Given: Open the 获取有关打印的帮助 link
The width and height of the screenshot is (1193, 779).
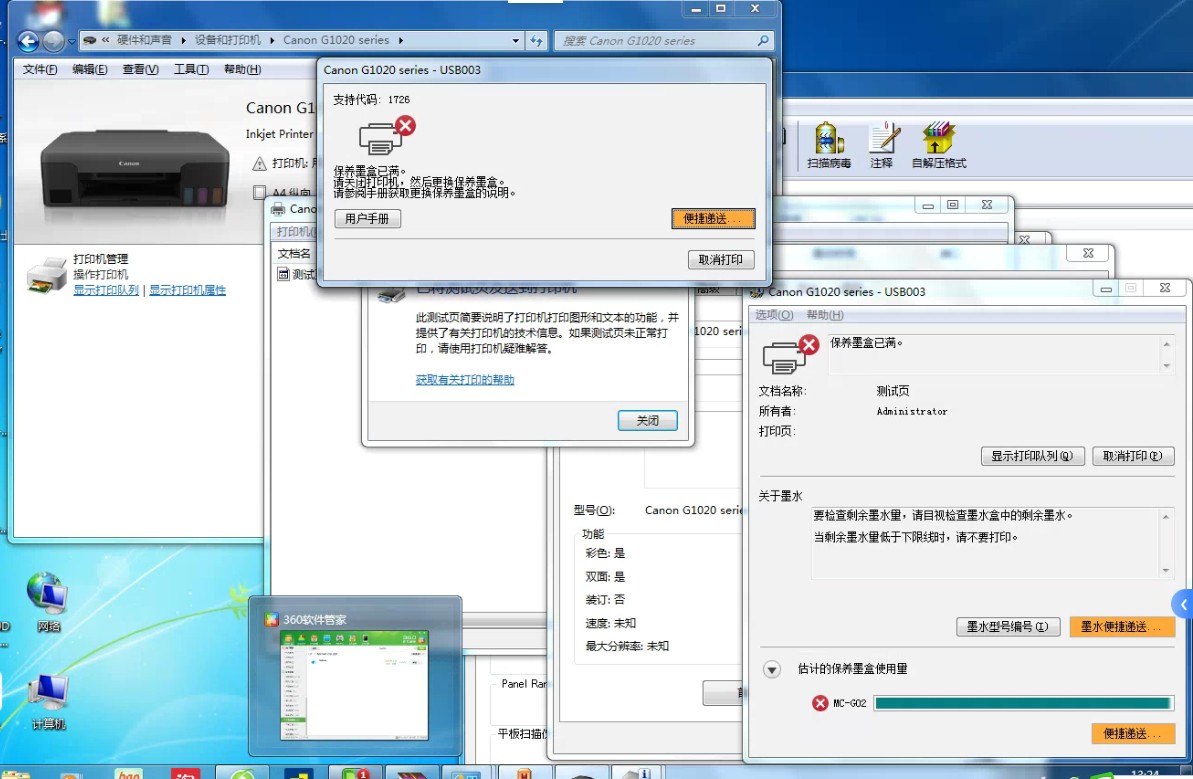Looking at the screenshot, I should (x=465, y=380).
